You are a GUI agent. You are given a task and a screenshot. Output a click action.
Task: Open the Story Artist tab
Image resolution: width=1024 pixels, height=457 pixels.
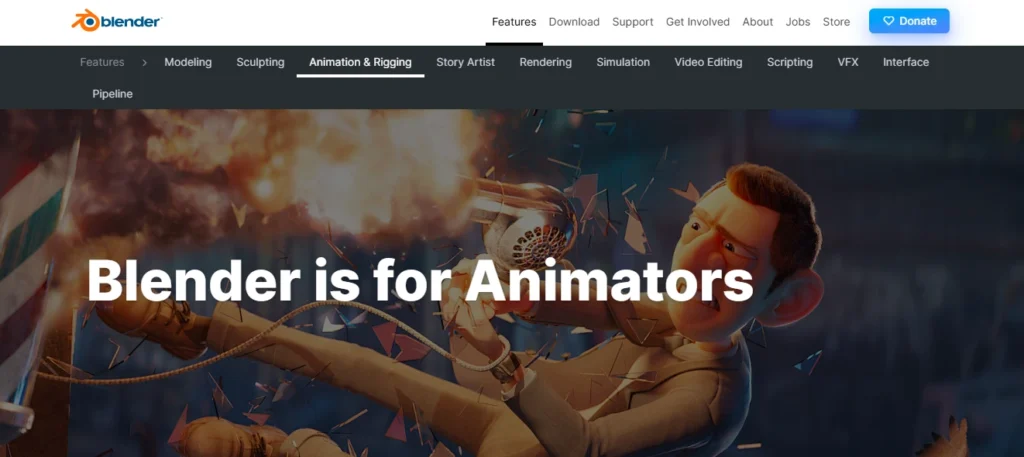click(x=466, y=62)
